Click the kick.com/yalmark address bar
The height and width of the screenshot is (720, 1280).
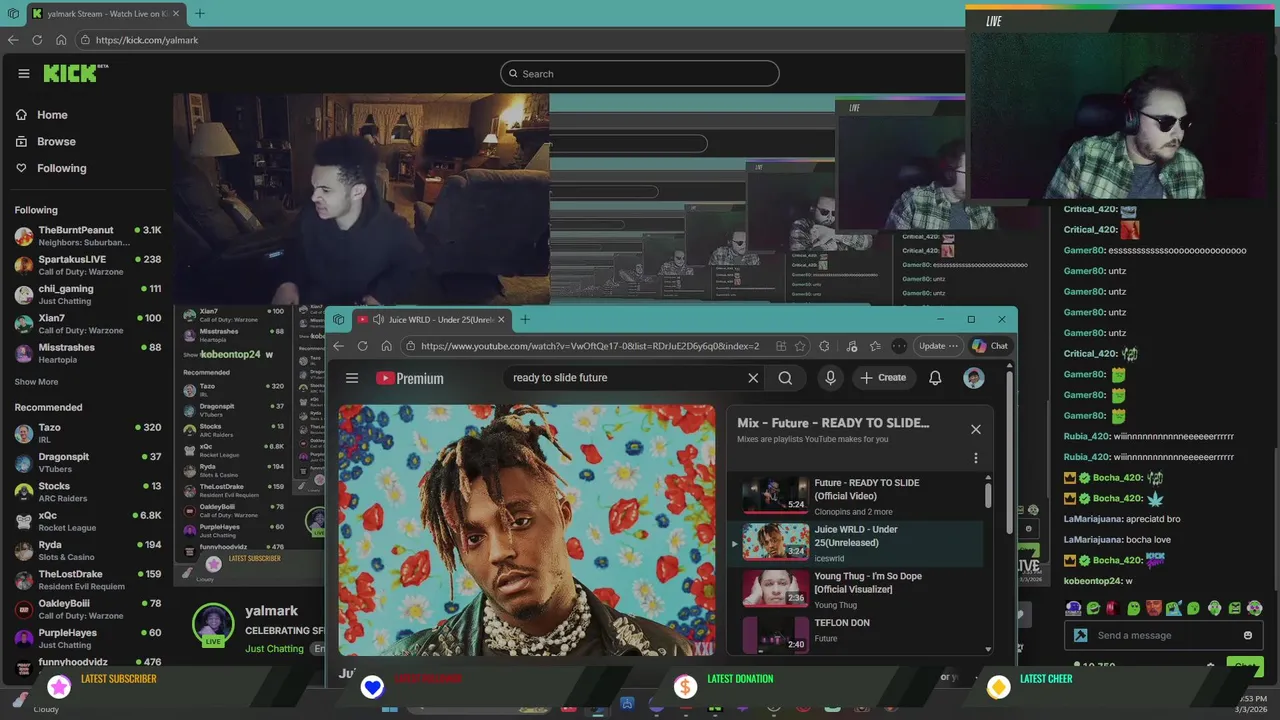[520, 40]
